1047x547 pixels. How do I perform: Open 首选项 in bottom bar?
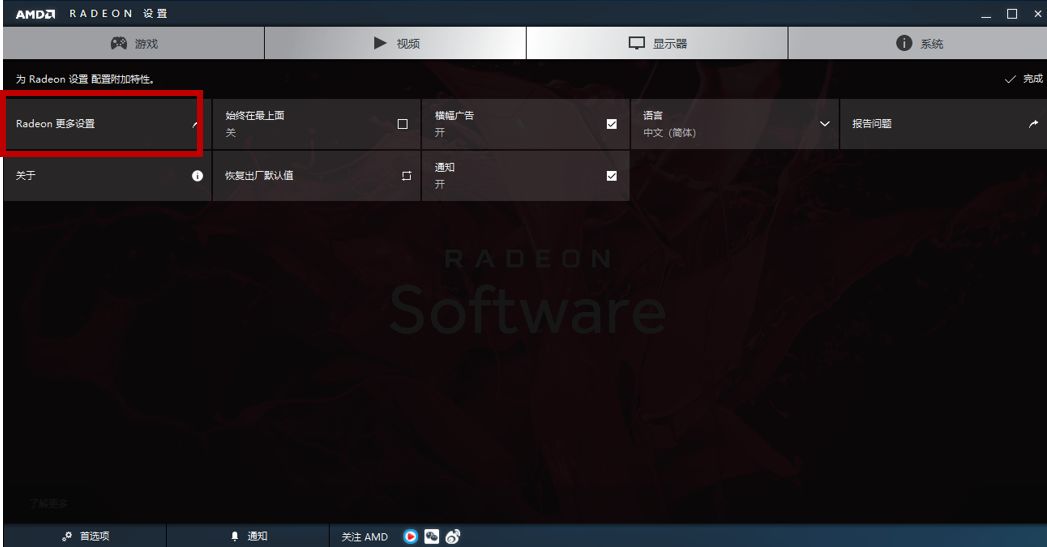tap(85, 536)
